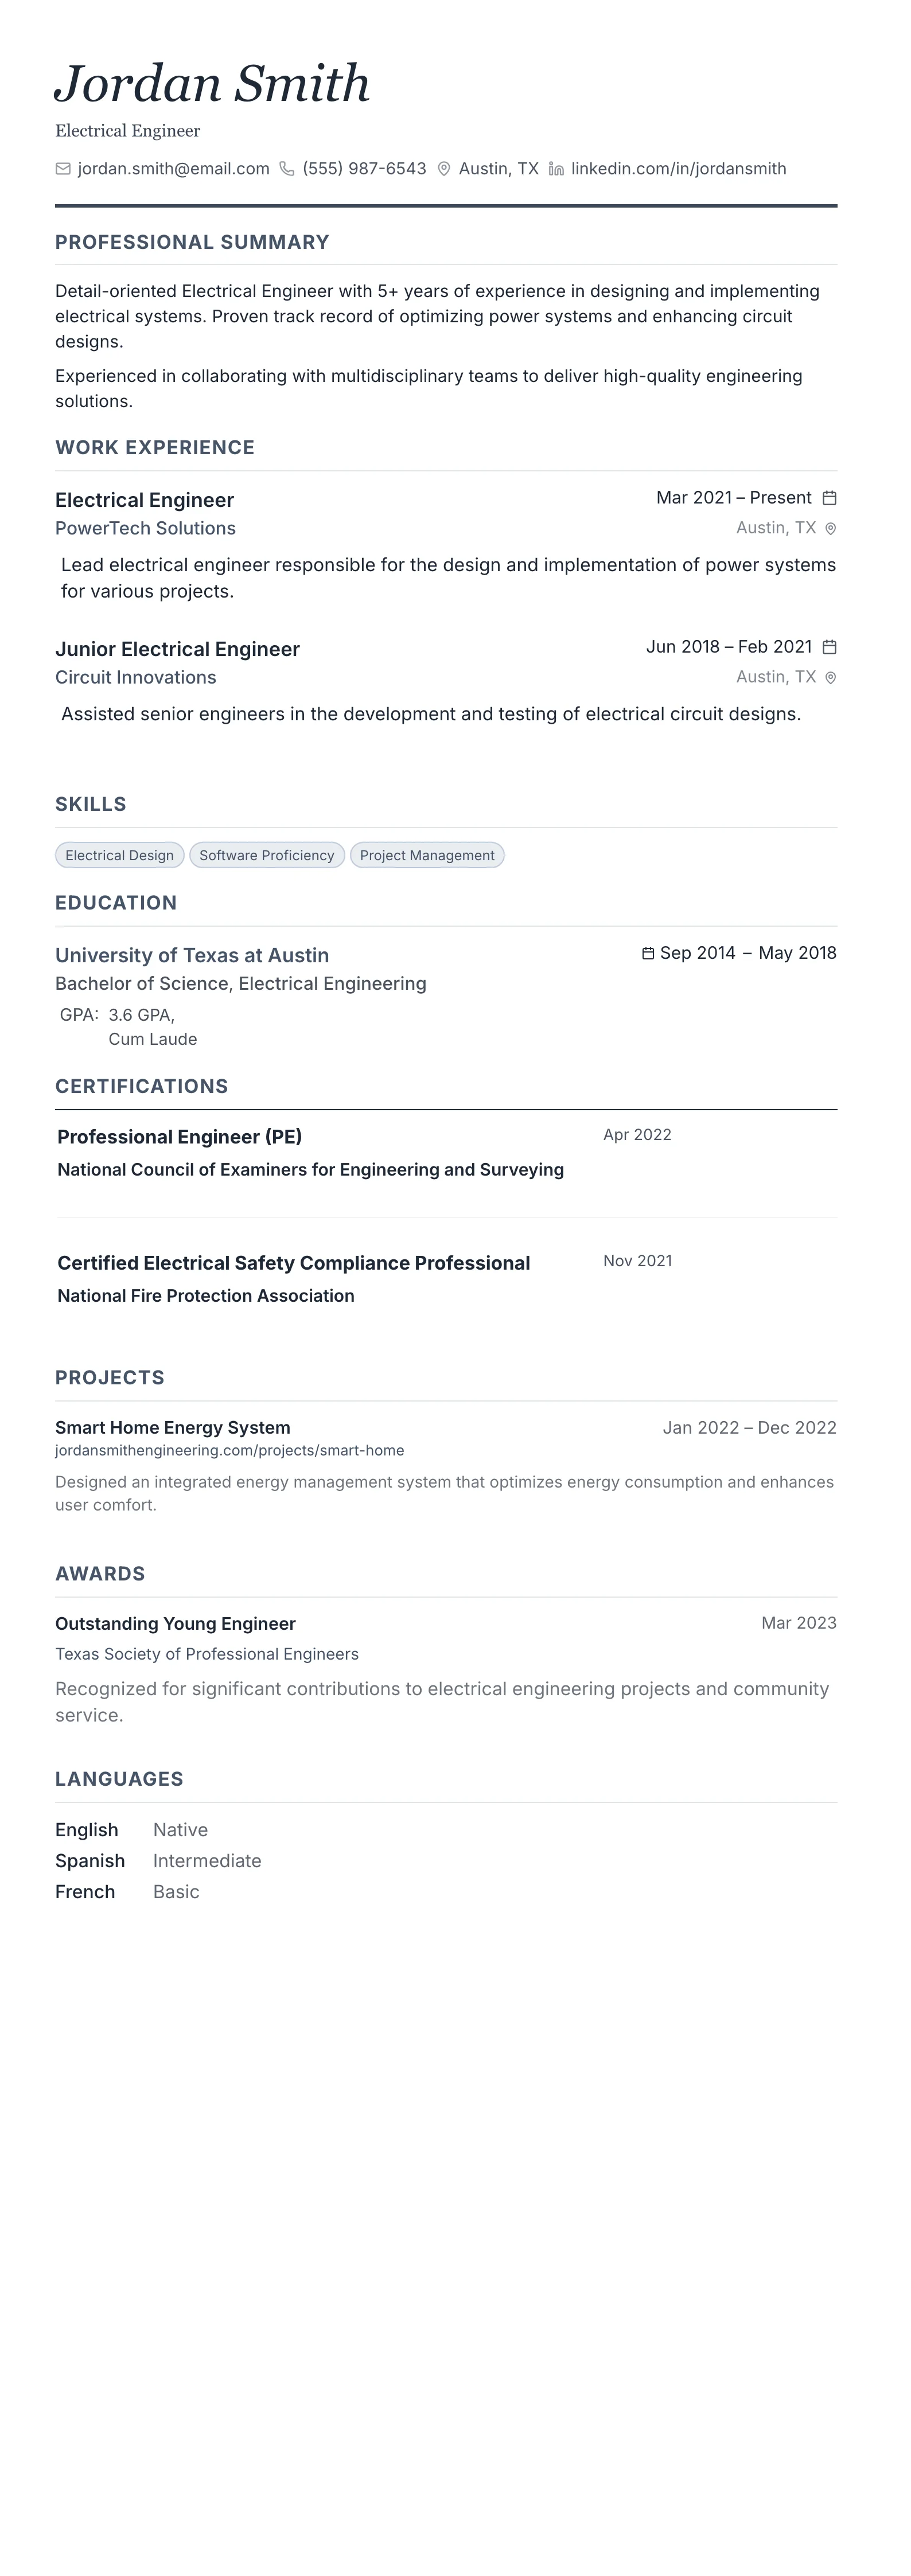Image resolution: width=911 pixels, height=2576 pixels.
Task: Click the Work Experience section heading
Action: [155, 447]
